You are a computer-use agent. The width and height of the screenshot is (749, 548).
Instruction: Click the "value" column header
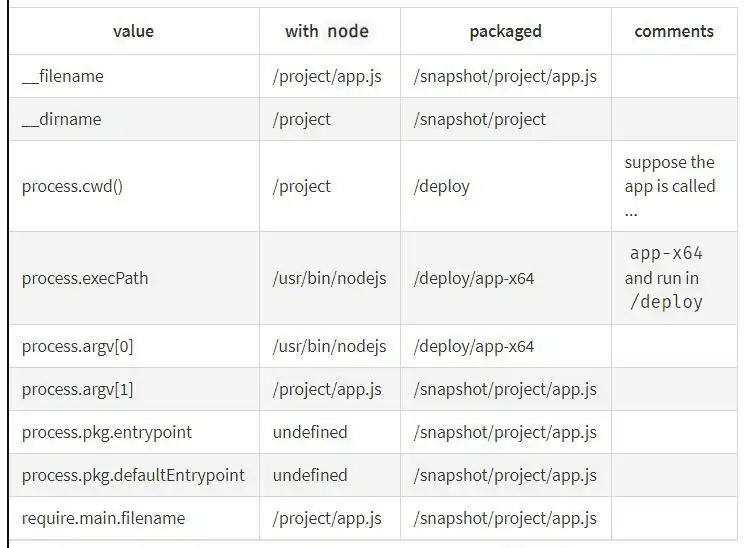[x=133, y=31]
